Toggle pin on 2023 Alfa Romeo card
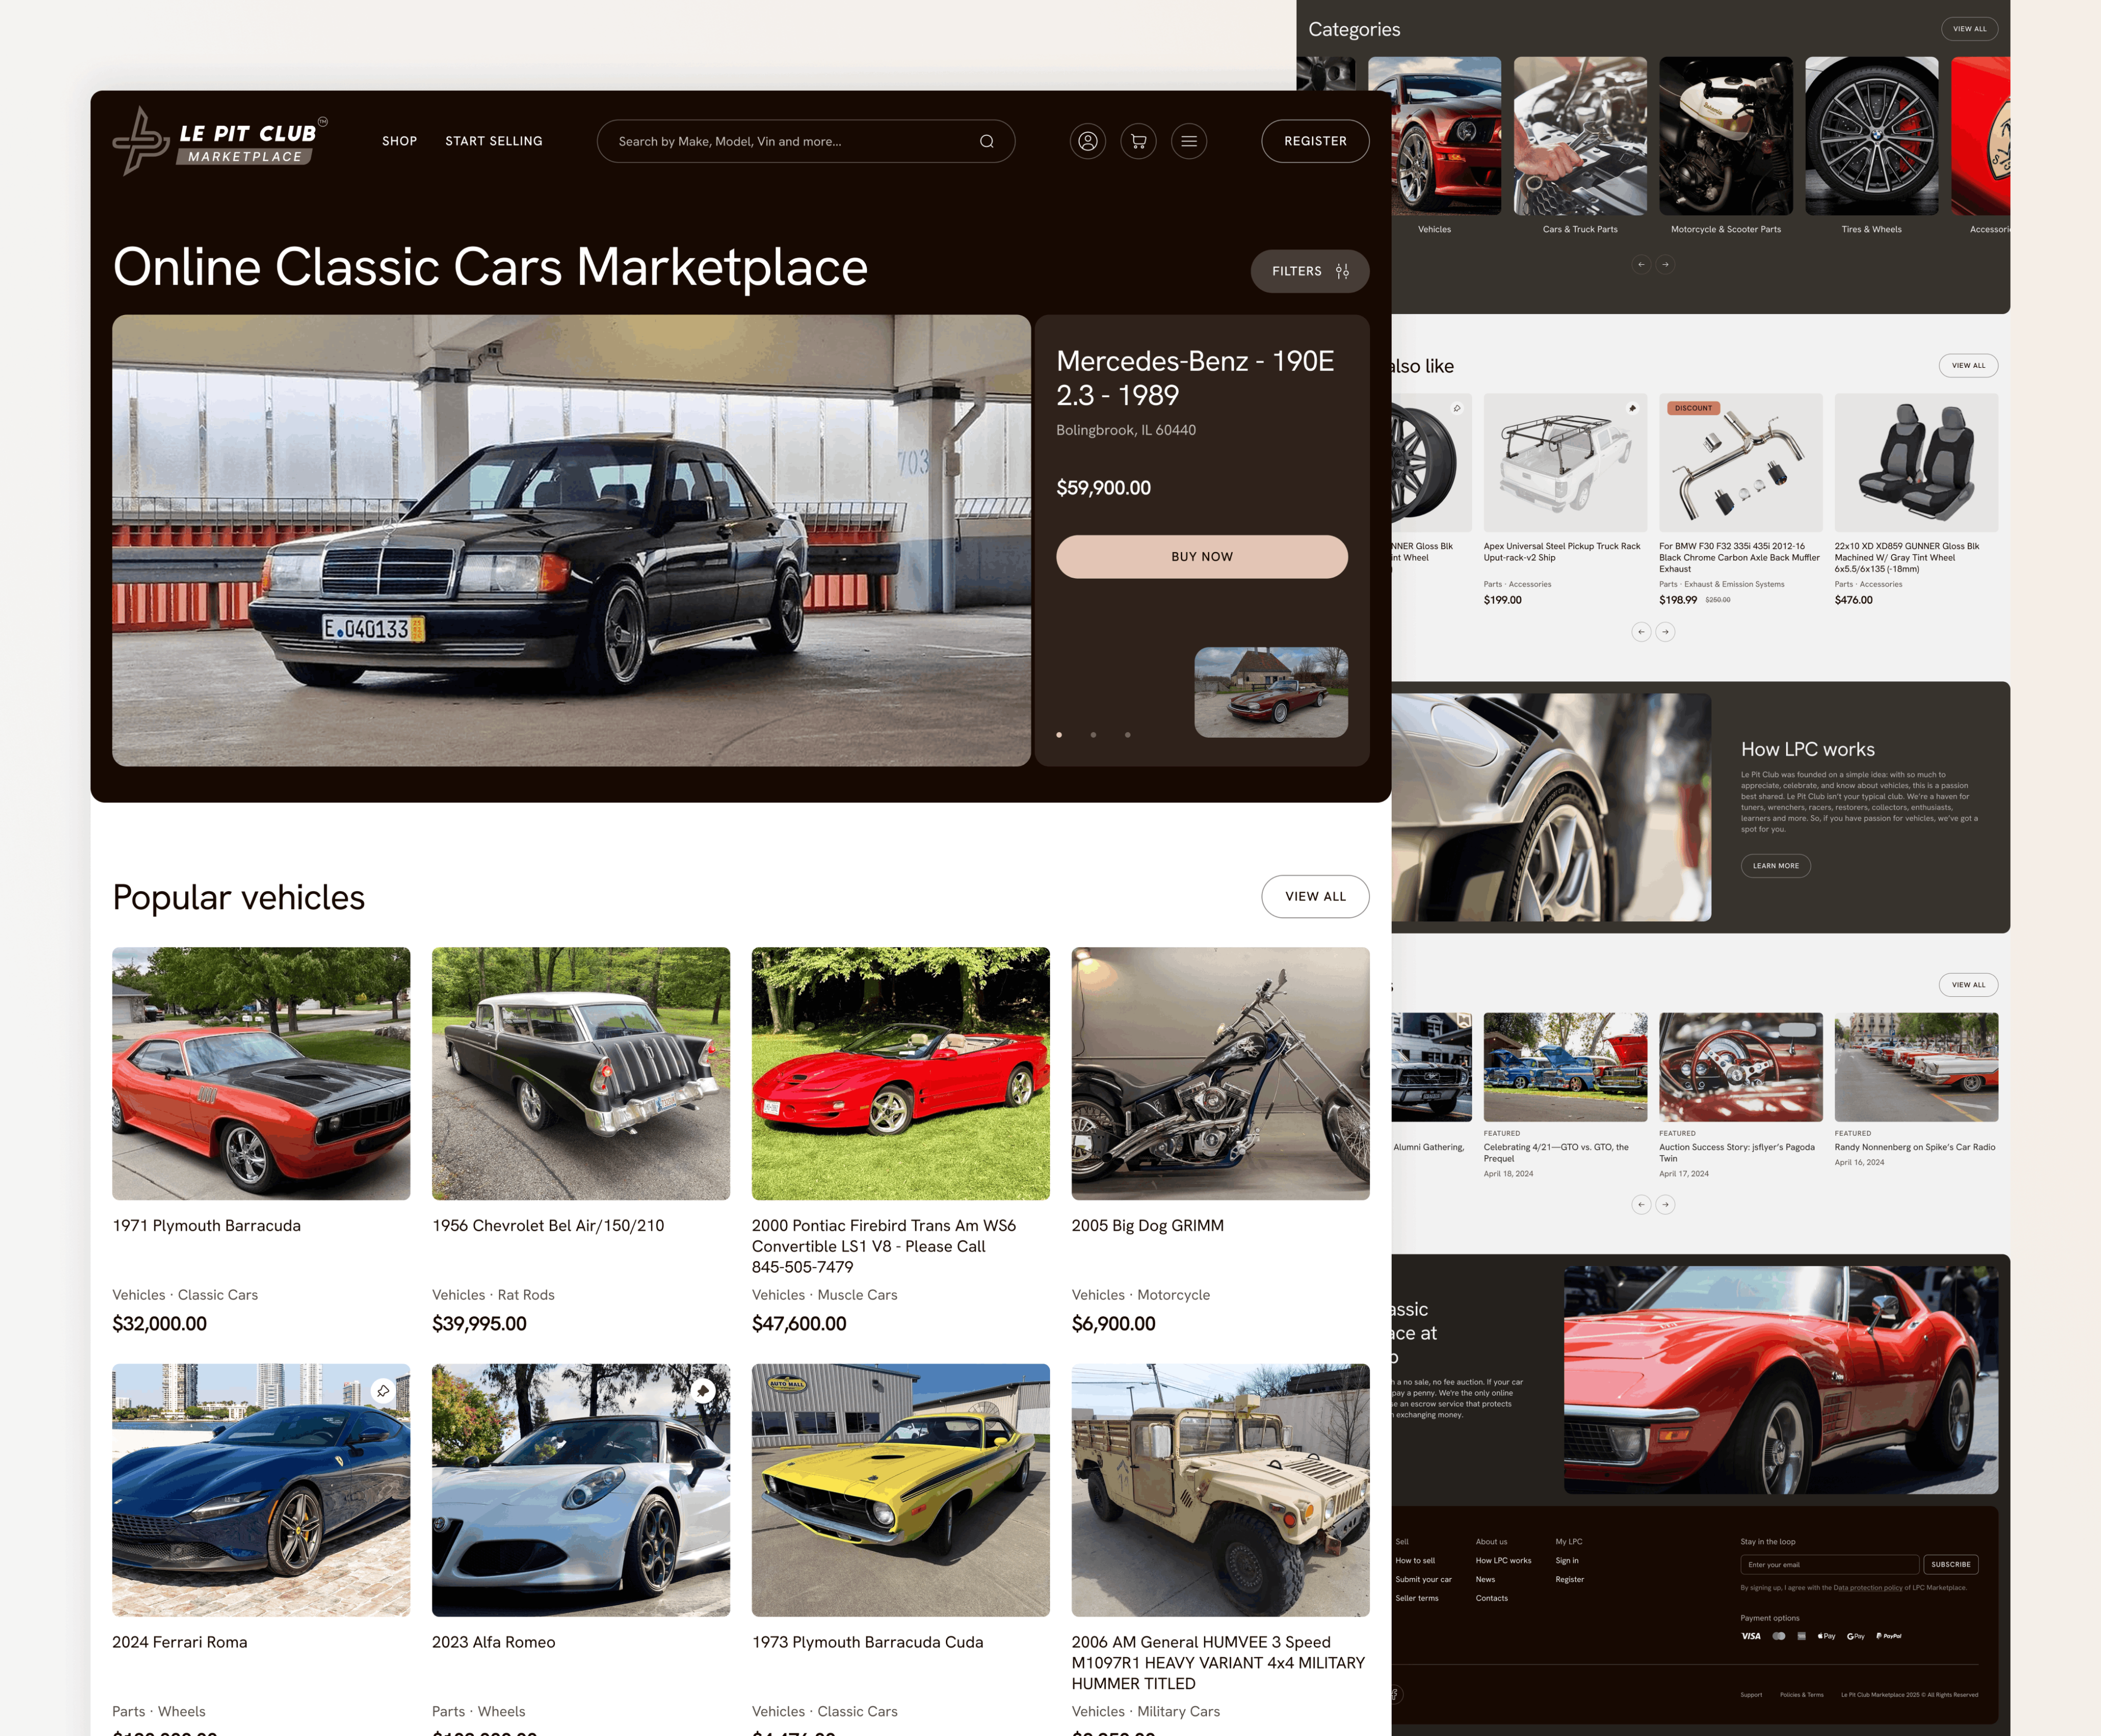Screen dimensions: 2101x1736 click(x=703, y=1391)
